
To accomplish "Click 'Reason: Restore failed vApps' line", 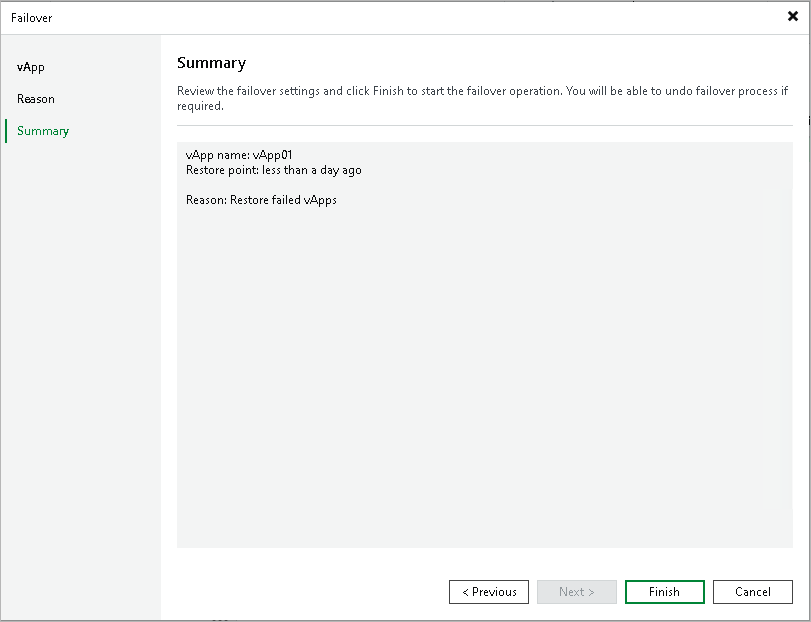I will (261, 200).
